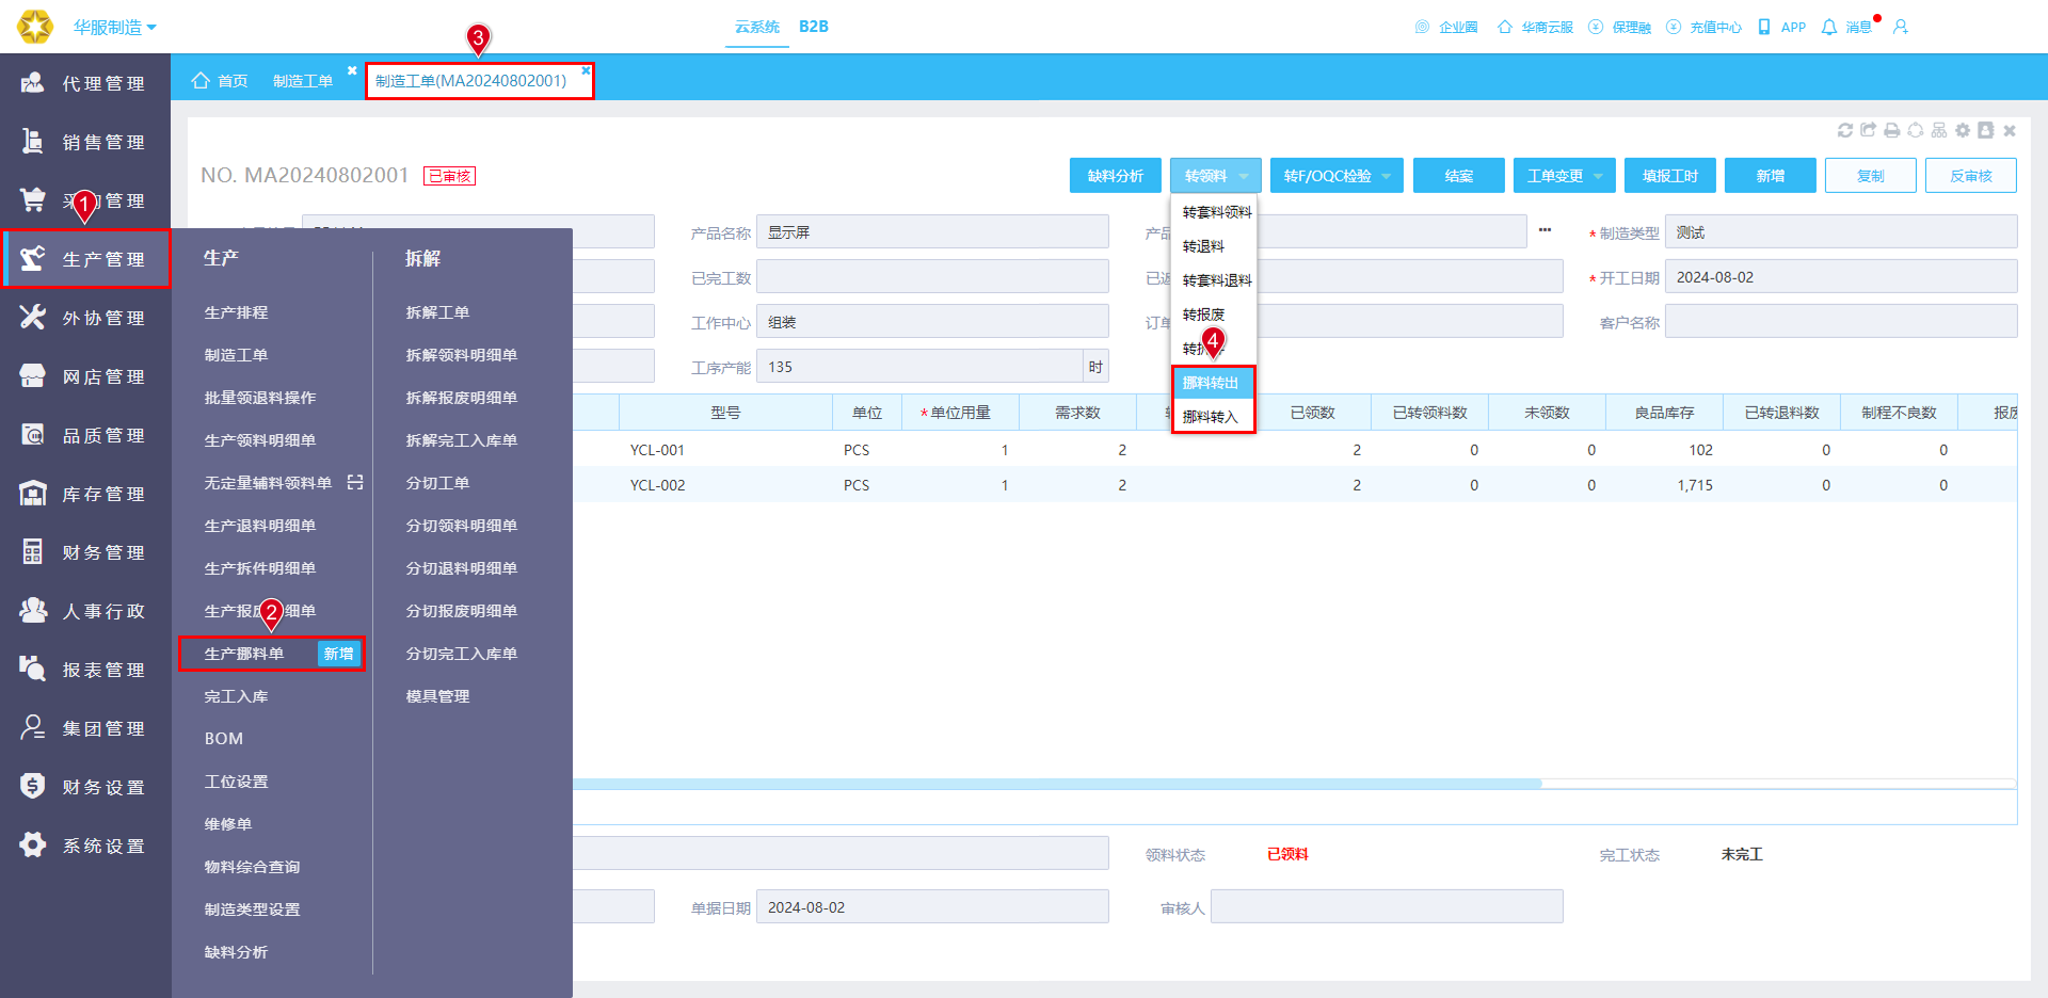Click the 结案 button
This screenshot has width=2048, height=998.
coord(1458,176)
